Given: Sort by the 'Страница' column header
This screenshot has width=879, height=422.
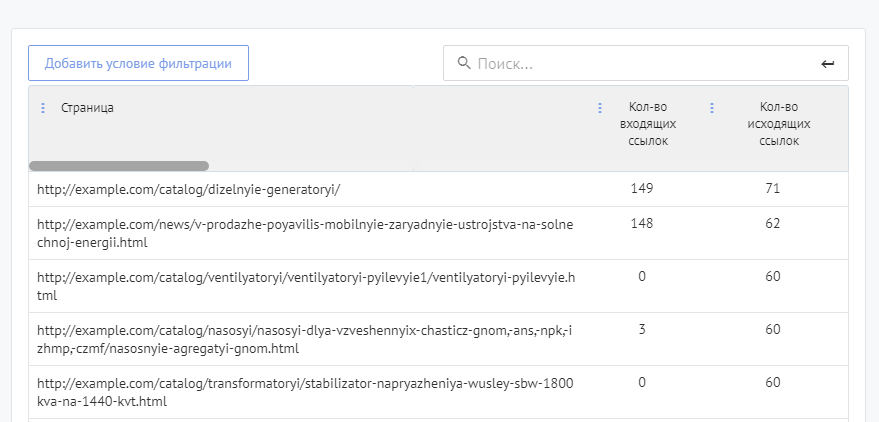Looking at the screenshot, I should 87,108.
